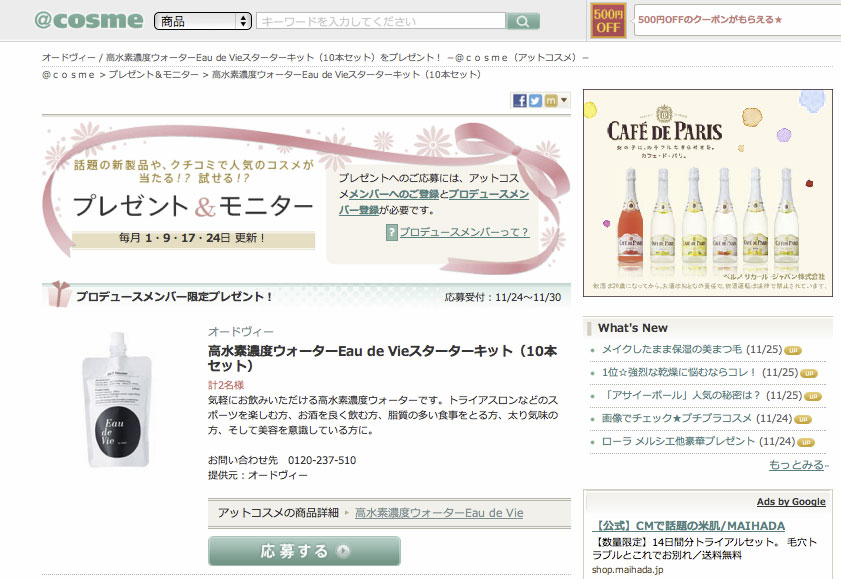Click the 応募する apply button
Screen dimensions: 841x579
[x=304, y=551]
